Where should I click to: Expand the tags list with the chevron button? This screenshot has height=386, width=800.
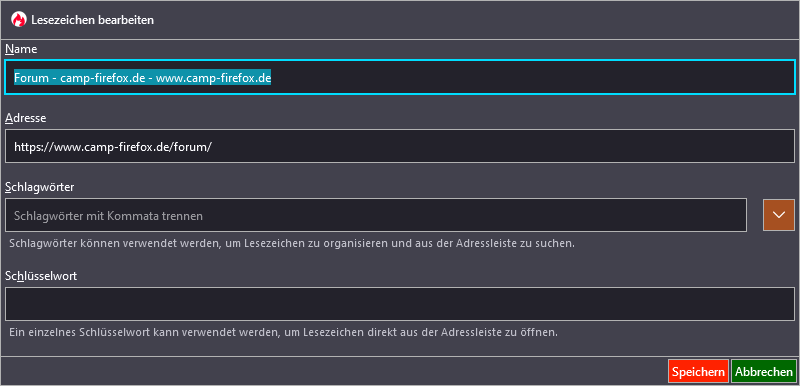point(779,215)
